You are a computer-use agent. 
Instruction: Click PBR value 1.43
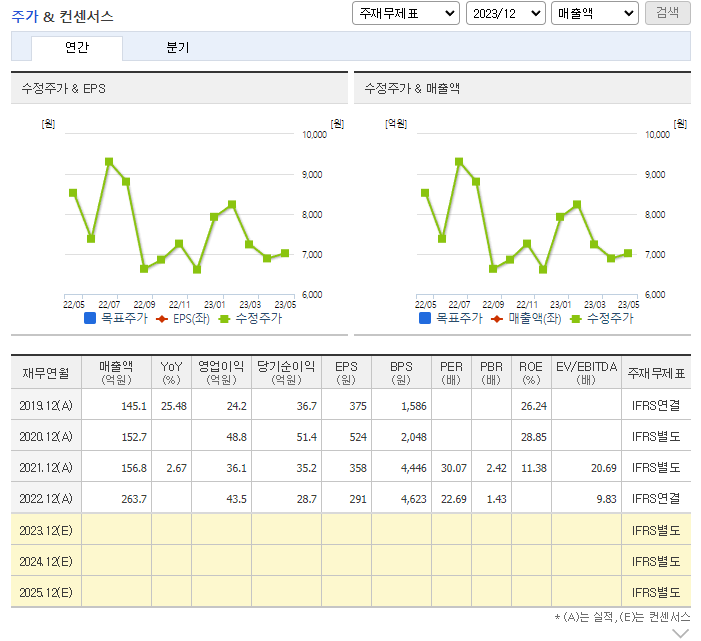click(496, 499)
